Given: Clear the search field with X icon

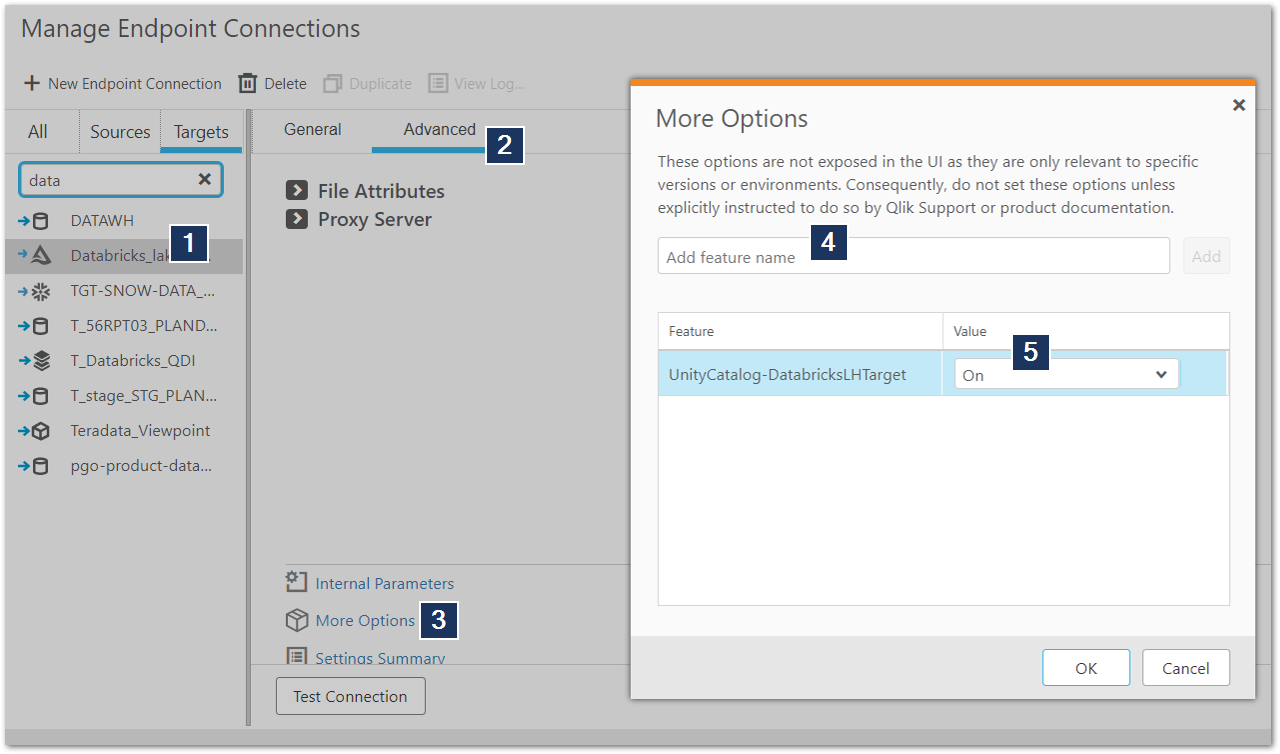Looking at the screenshot, I should click(x=204, y=180).
